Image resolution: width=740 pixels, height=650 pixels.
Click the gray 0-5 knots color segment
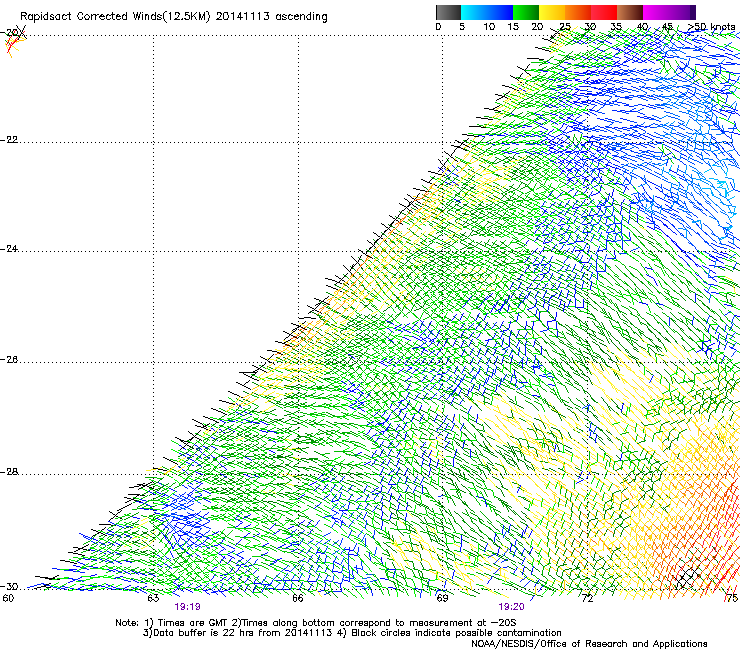click(x=448, y=12)
